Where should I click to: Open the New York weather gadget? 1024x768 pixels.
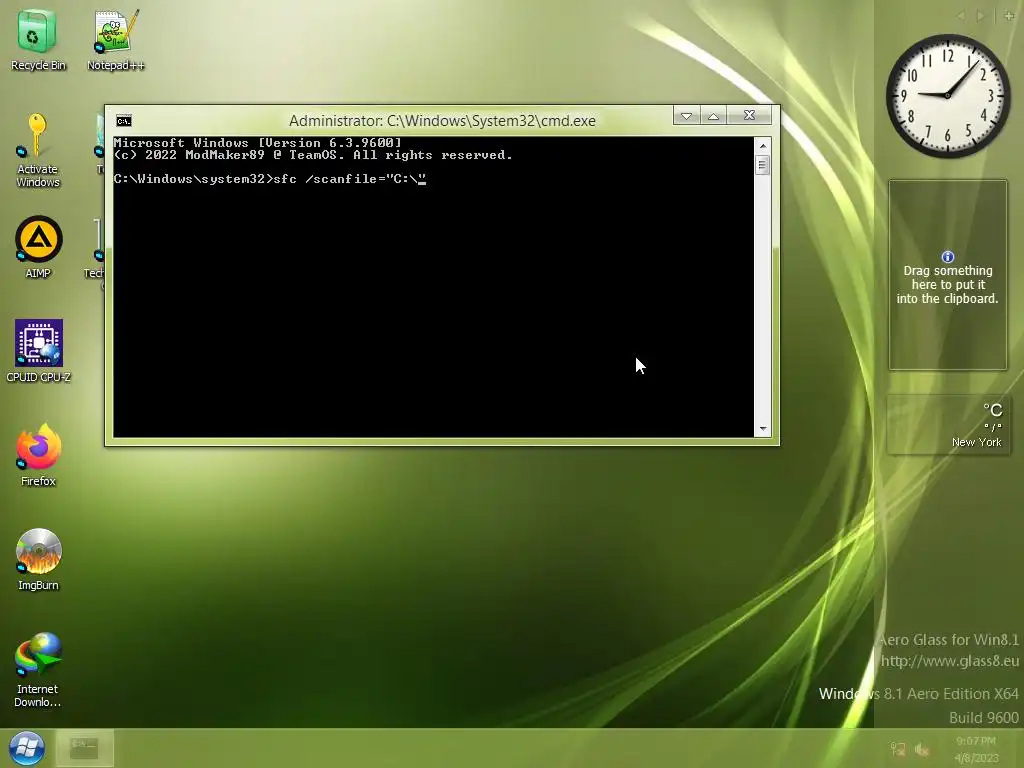coord(948,424)
